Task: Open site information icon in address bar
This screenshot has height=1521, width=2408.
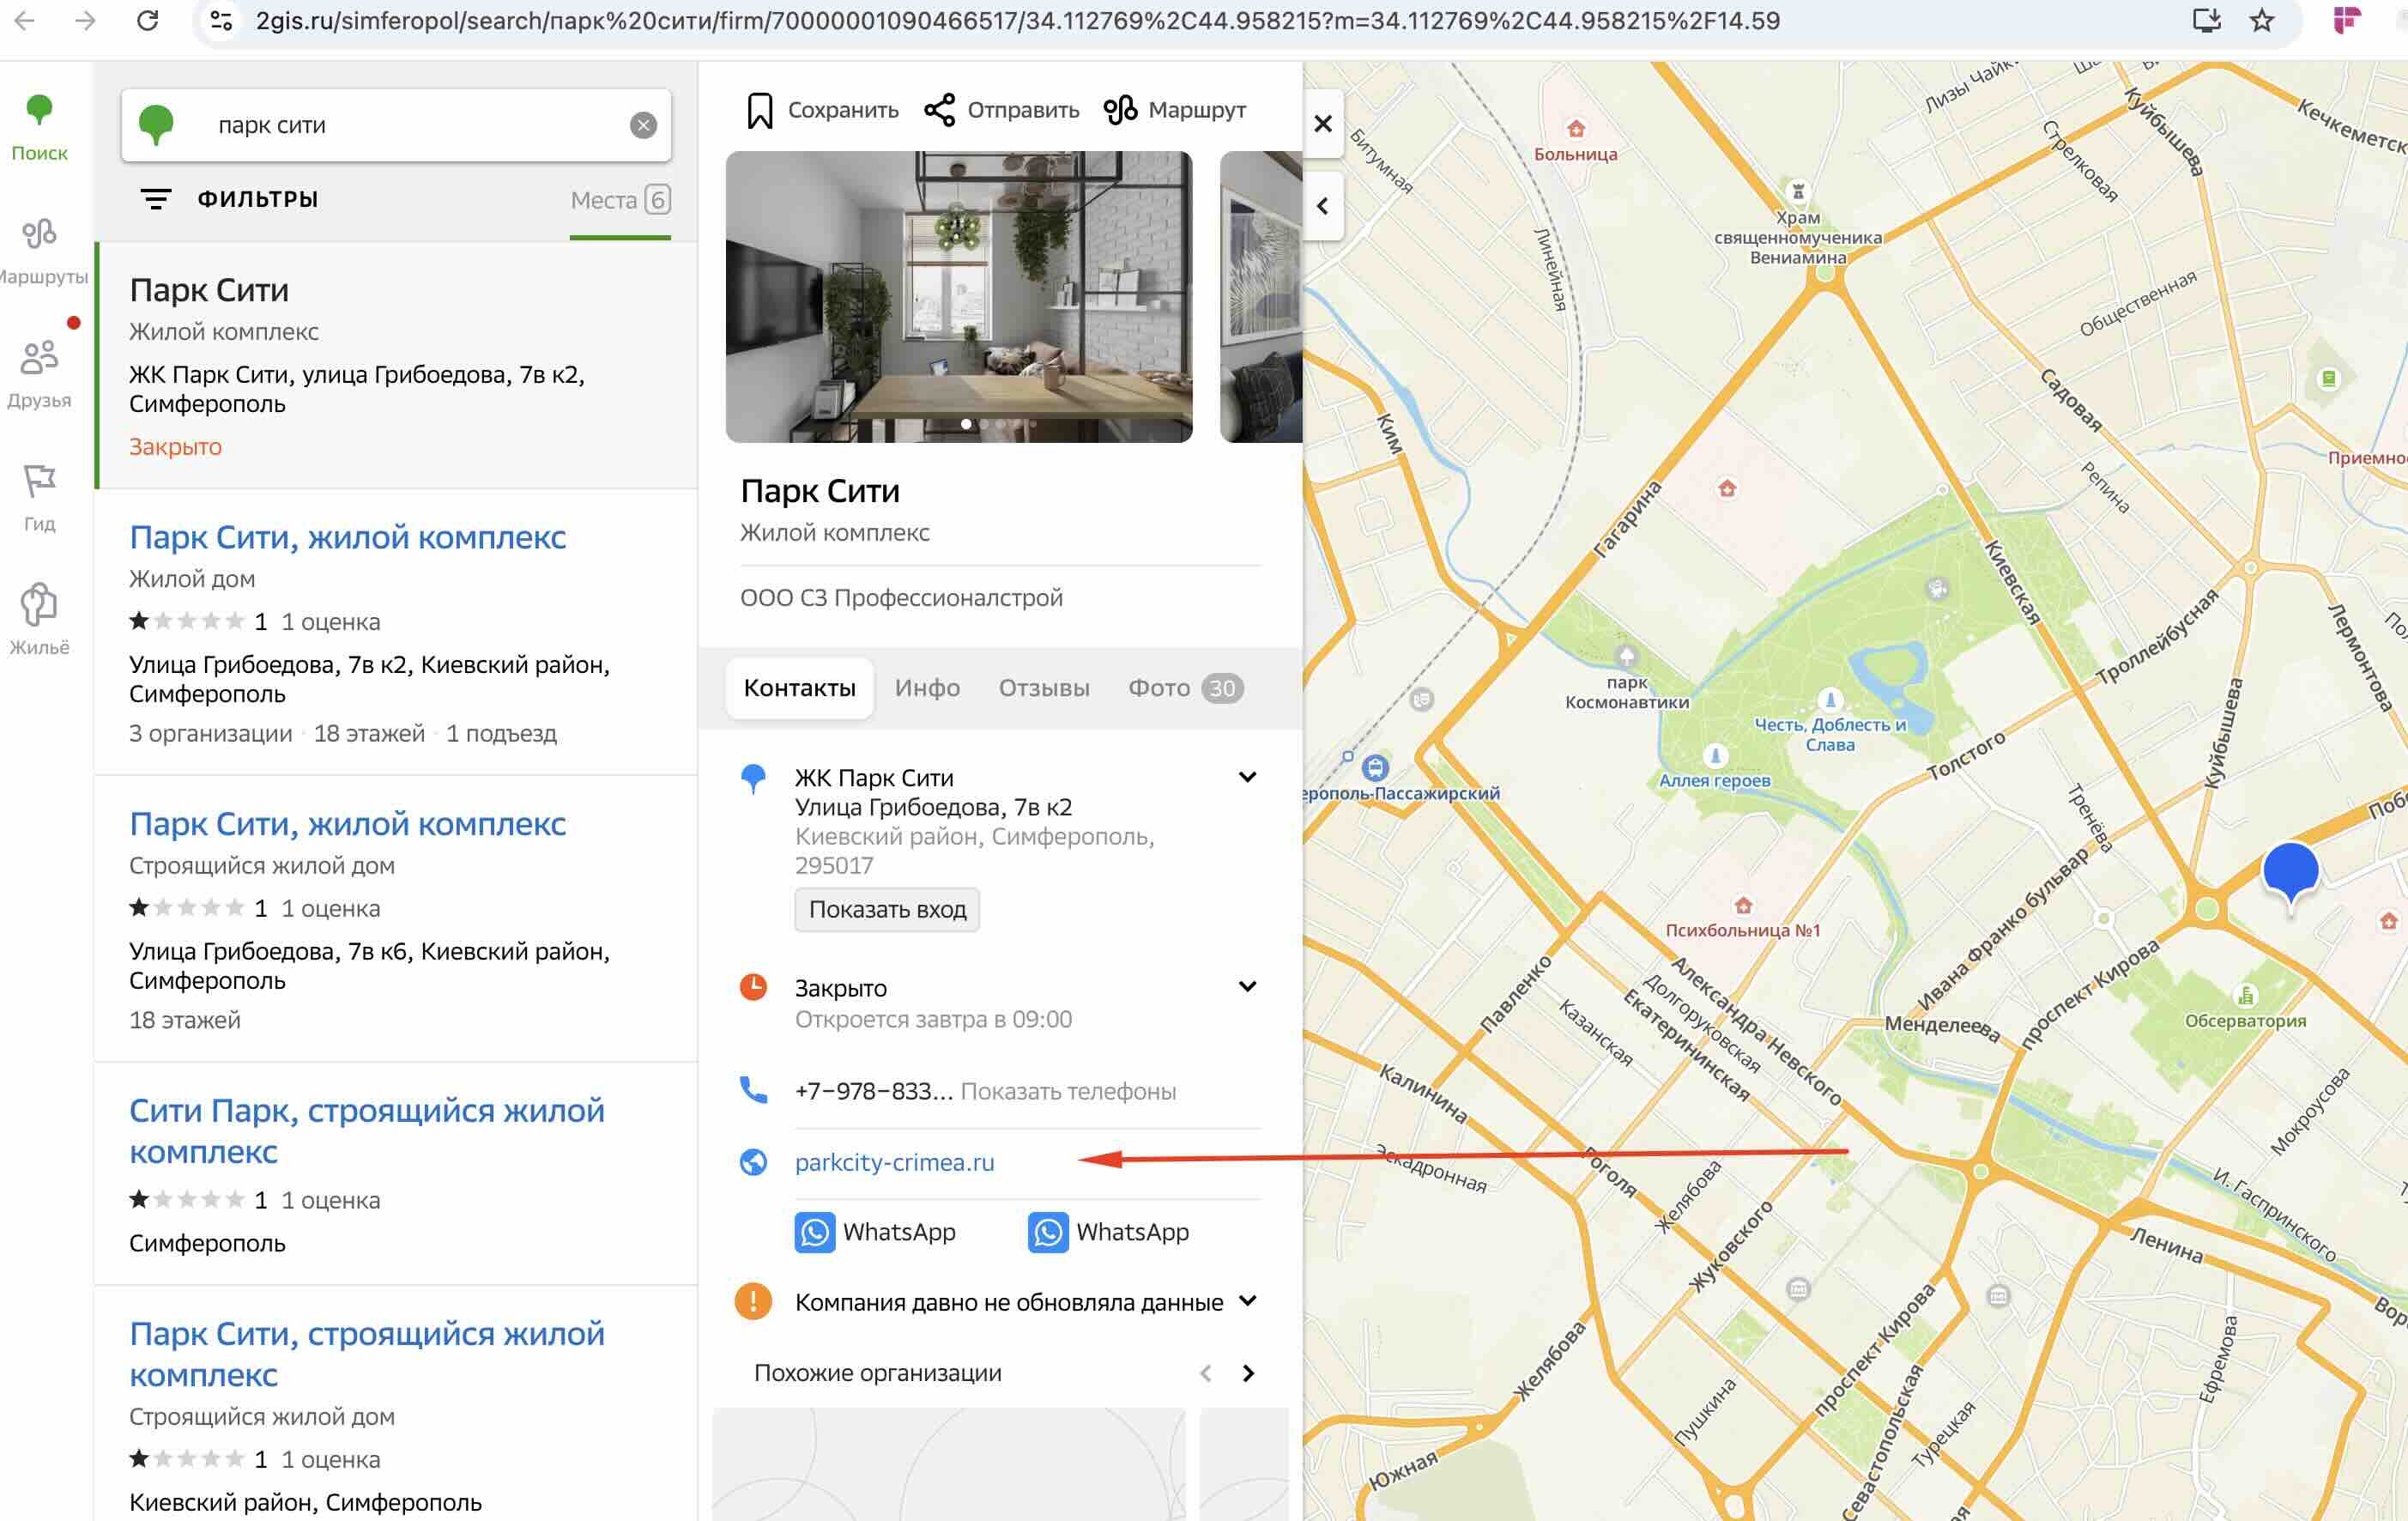Action: [221, 20]
